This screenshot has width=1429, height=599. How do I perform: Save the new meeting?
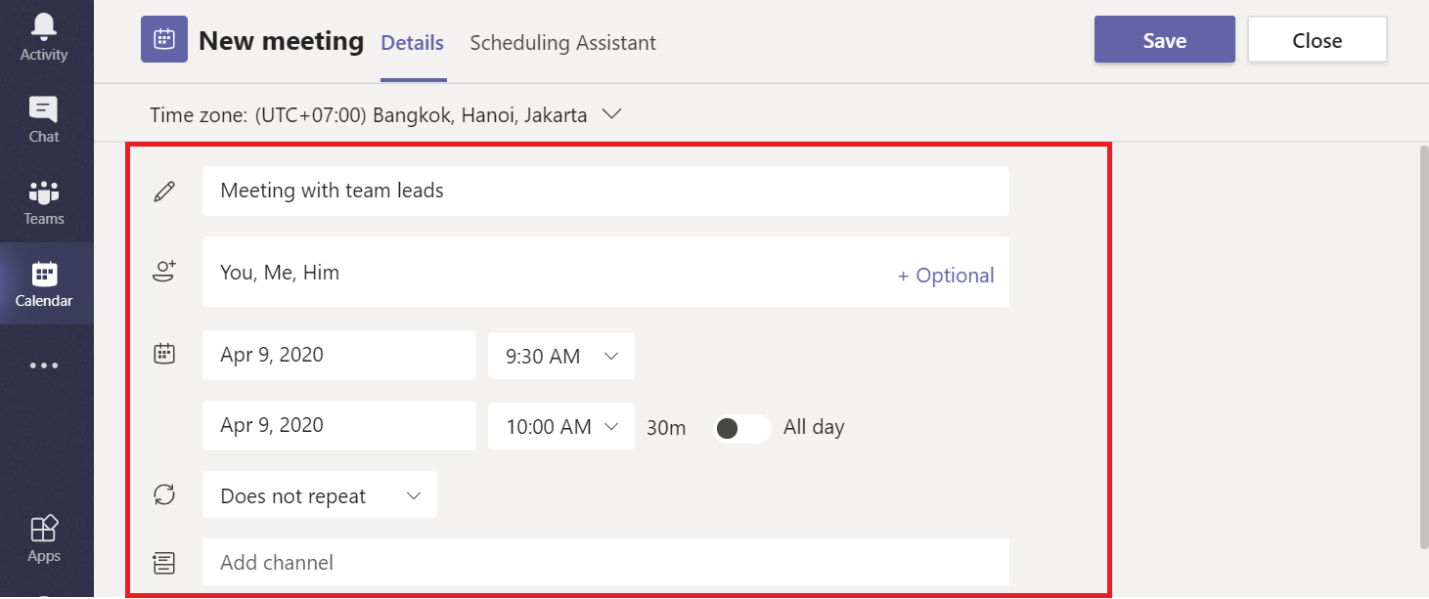pyautogui.click(x=1164, y=40)
